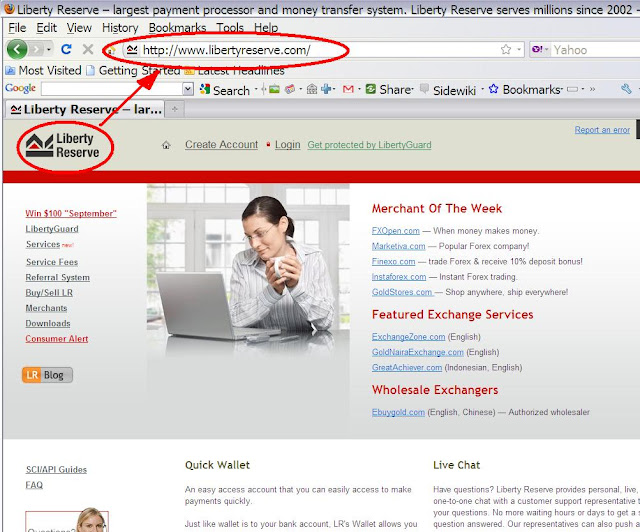Viewport: 640px width, 532px height.
Task: Open the Instaforex.com merchant link
Action: point(399,277)
